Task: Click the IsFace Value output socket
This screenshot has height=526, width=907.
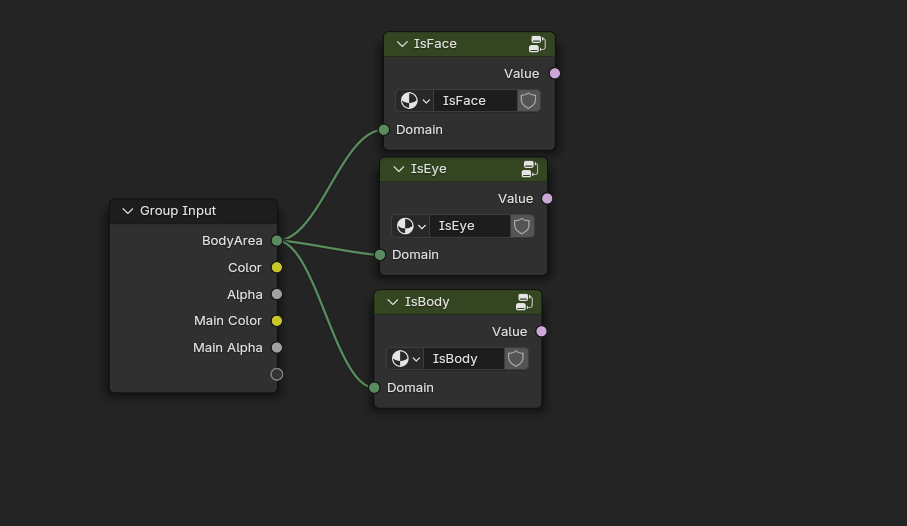Action: [x=555, y=74]
